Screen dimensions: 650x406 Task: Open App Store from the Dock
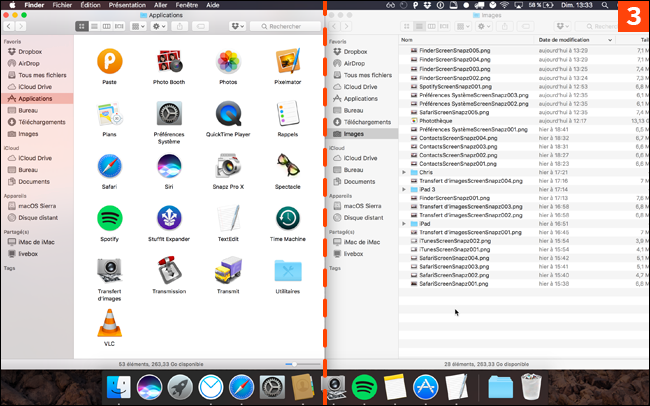[x=425, y=387]
